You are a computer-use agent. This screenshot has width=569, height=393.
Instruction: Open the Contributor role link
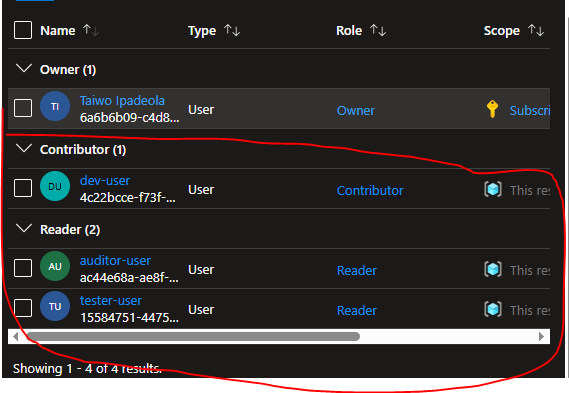(370, 191)
